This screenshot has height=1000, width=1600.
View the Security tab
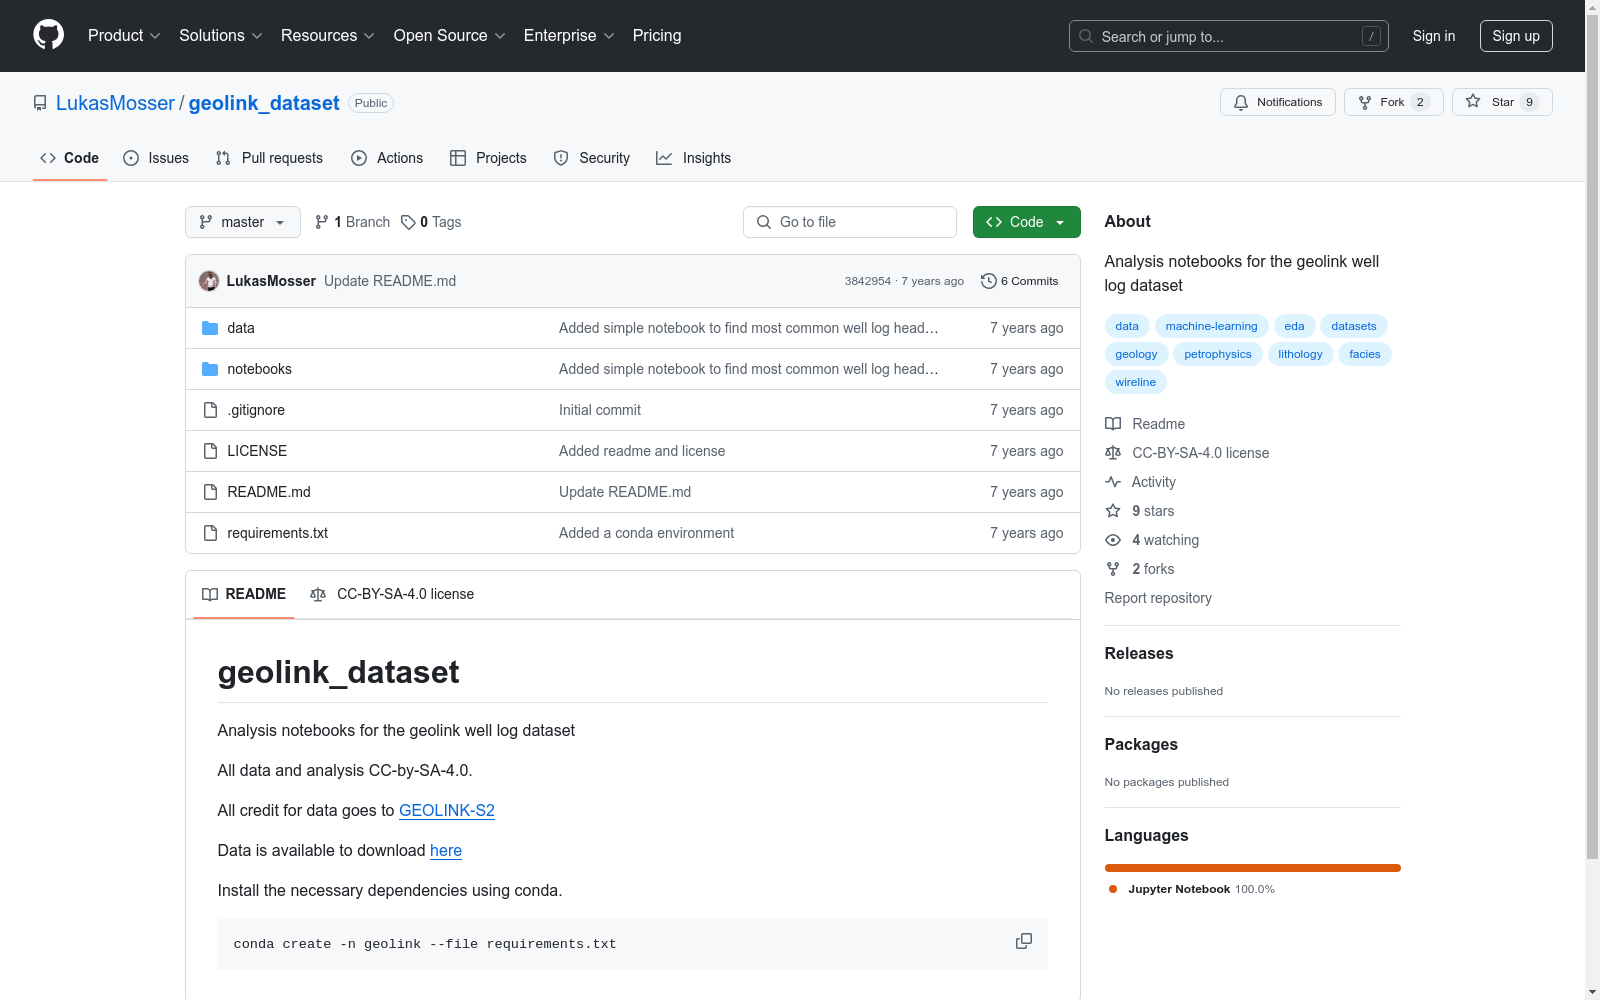(592, 158)
